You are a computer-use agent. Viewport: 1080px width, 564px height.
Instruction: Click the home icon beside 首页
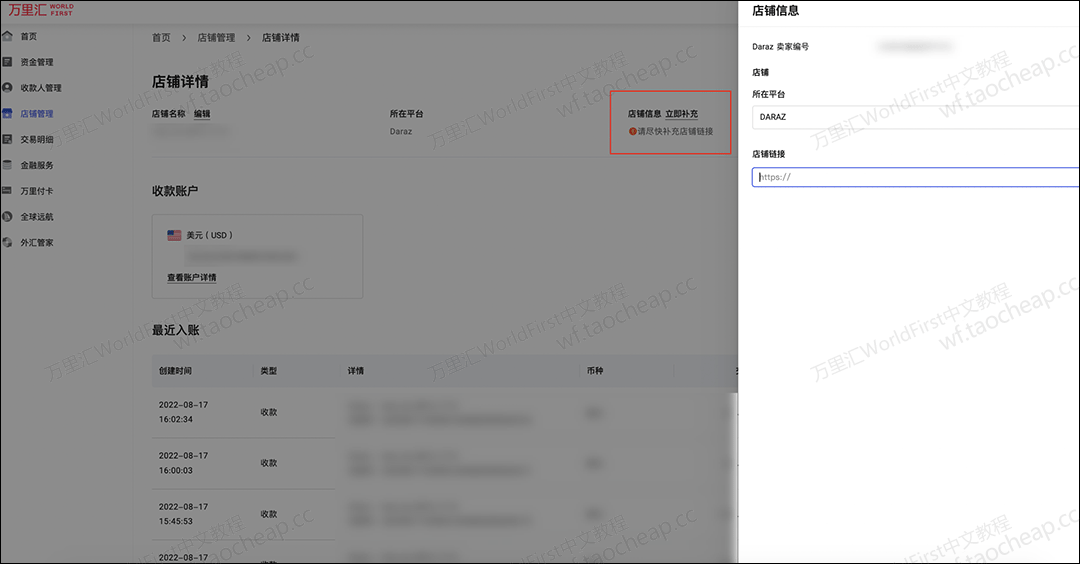click(x=7, y=36)
